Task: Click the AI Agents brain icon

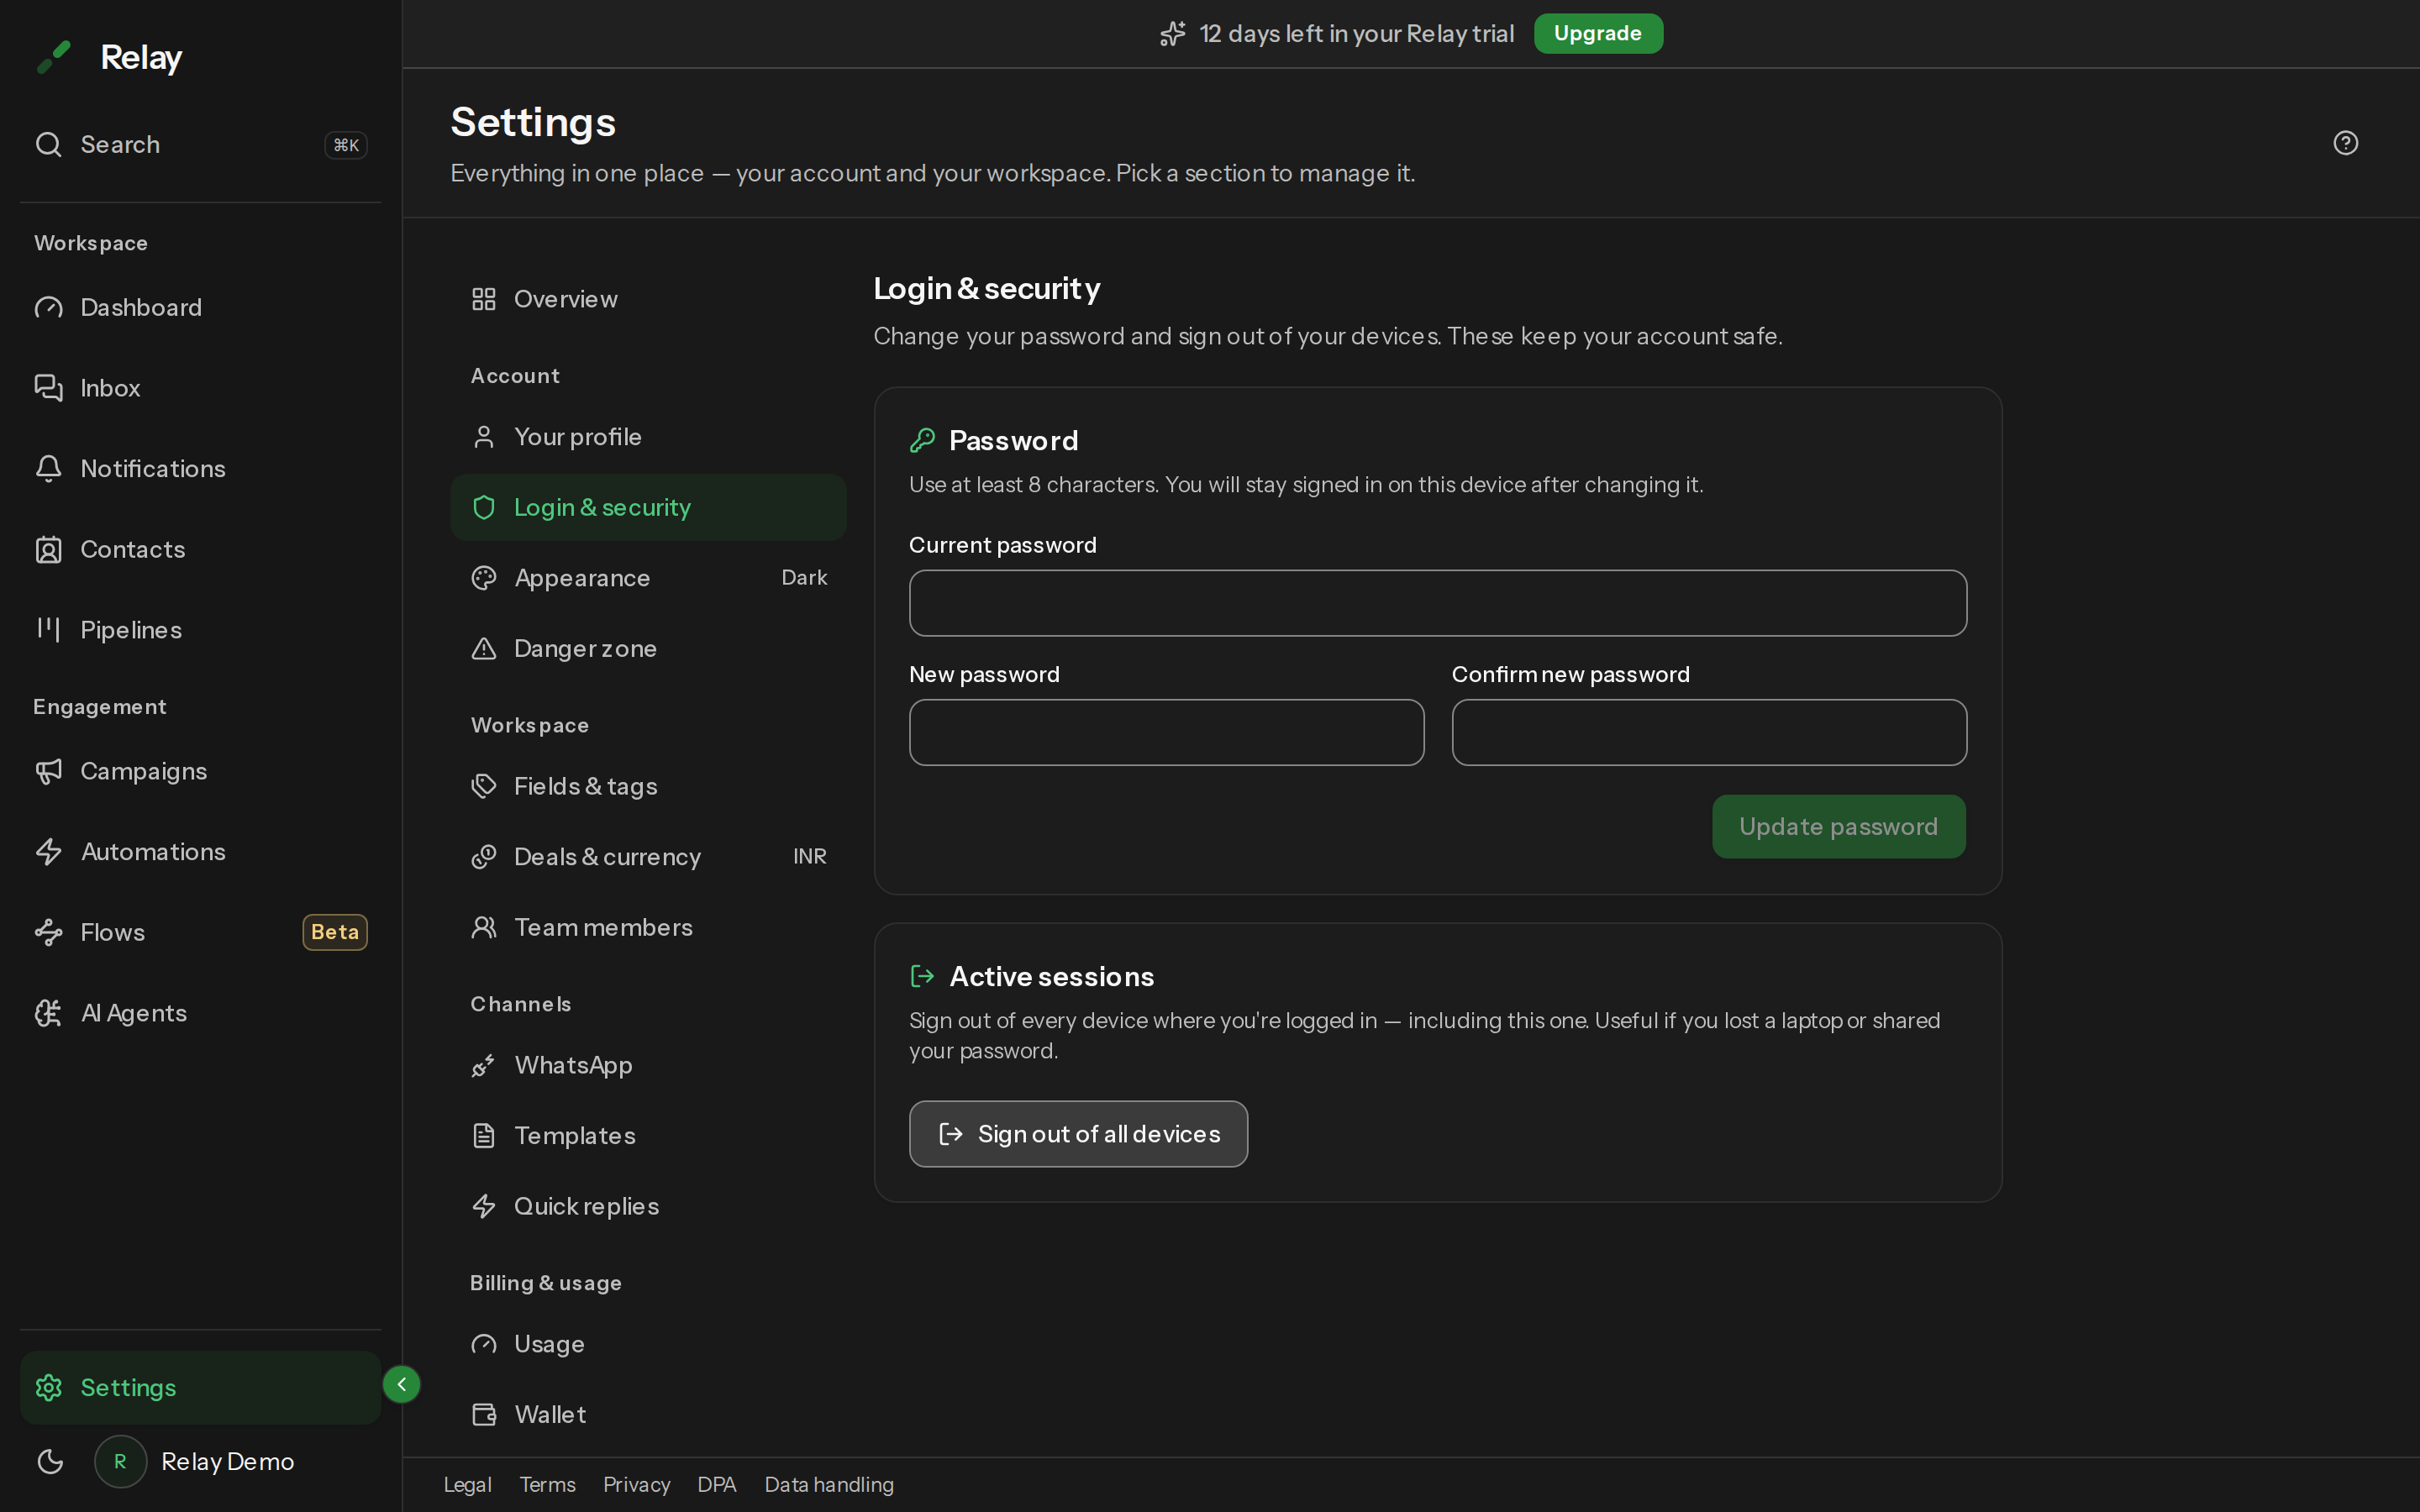Action: pyautogui.click(x=48, y=1013)
